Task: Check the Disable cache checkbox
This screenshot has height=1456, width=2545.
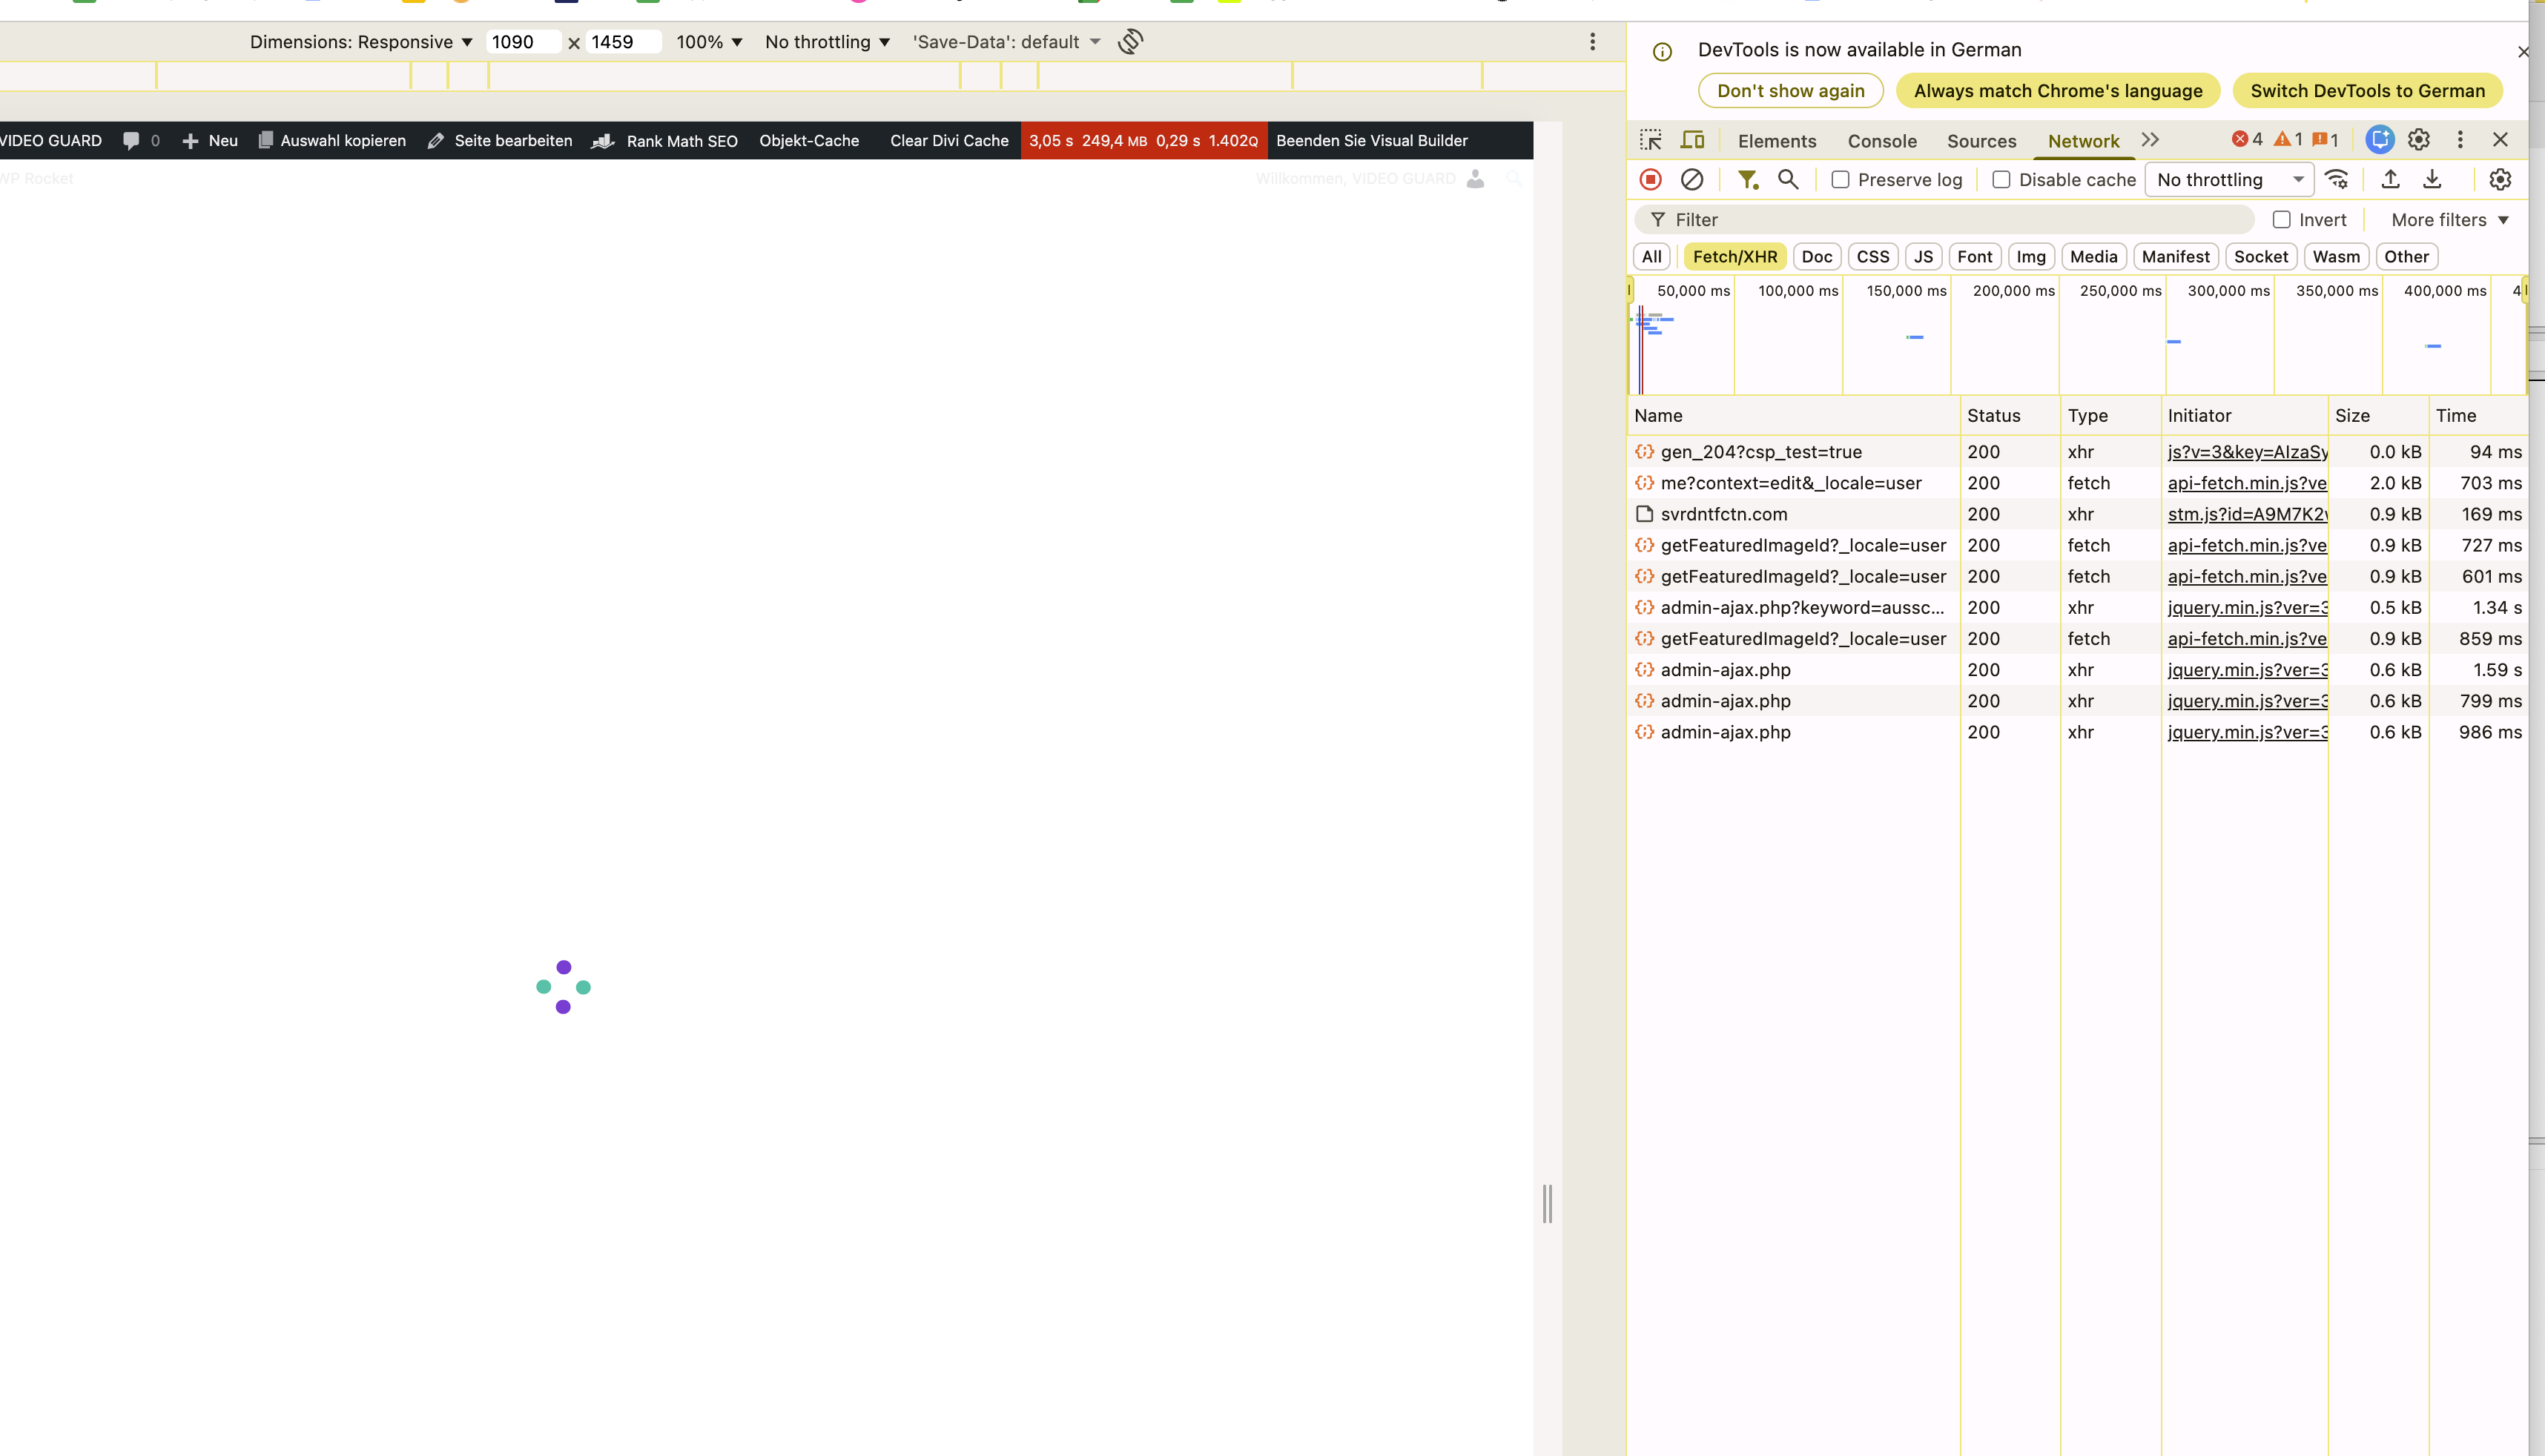Action: 2001,180
